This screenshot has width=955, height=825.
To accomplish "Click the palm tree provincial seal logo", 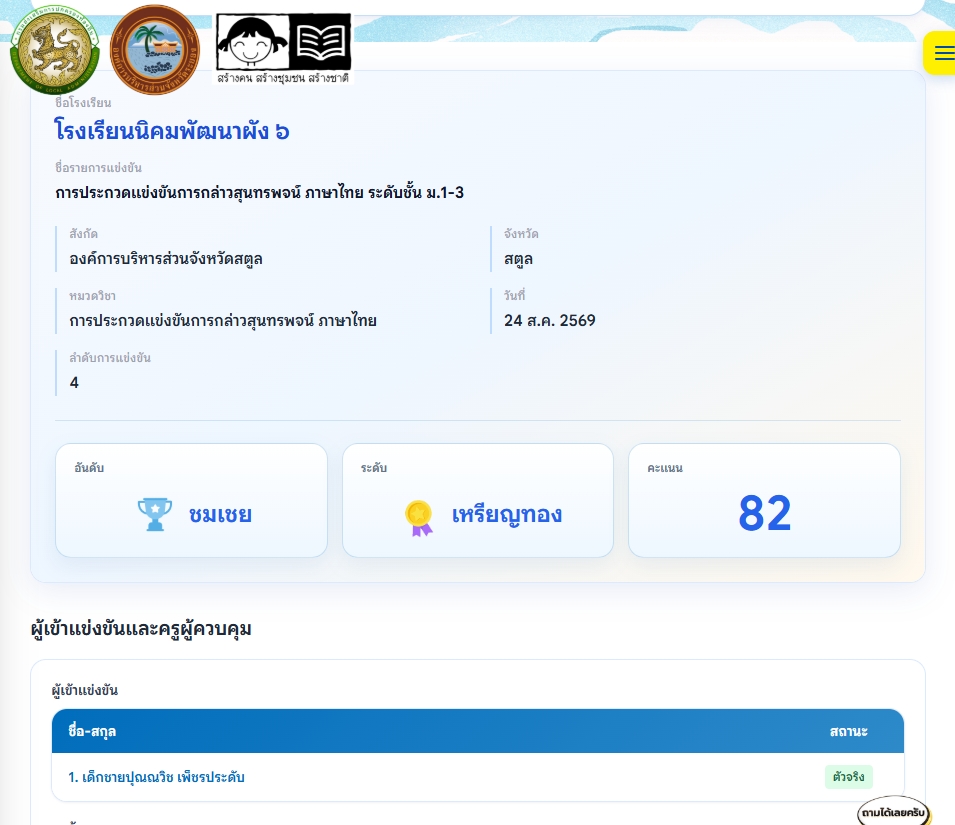I will point(155,50).
